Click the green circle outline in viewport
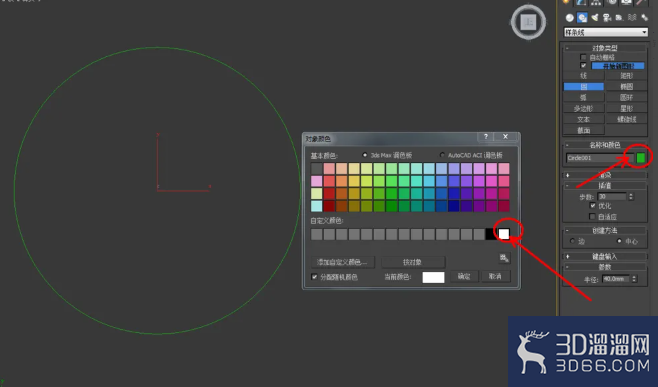Screen dimensions: 658x387 (157, 47)
